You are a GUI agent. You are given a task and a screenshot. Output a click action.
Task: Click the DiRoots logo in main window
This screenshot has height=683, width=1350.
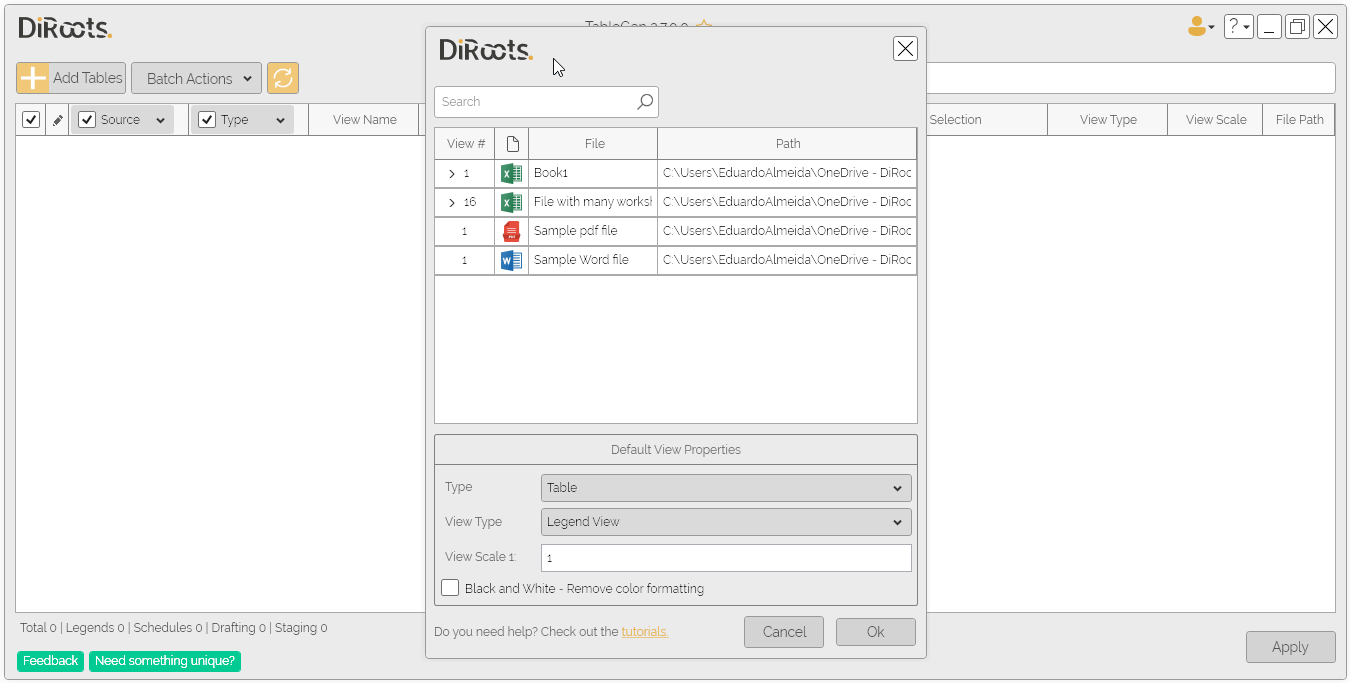(x=65, y=27)
